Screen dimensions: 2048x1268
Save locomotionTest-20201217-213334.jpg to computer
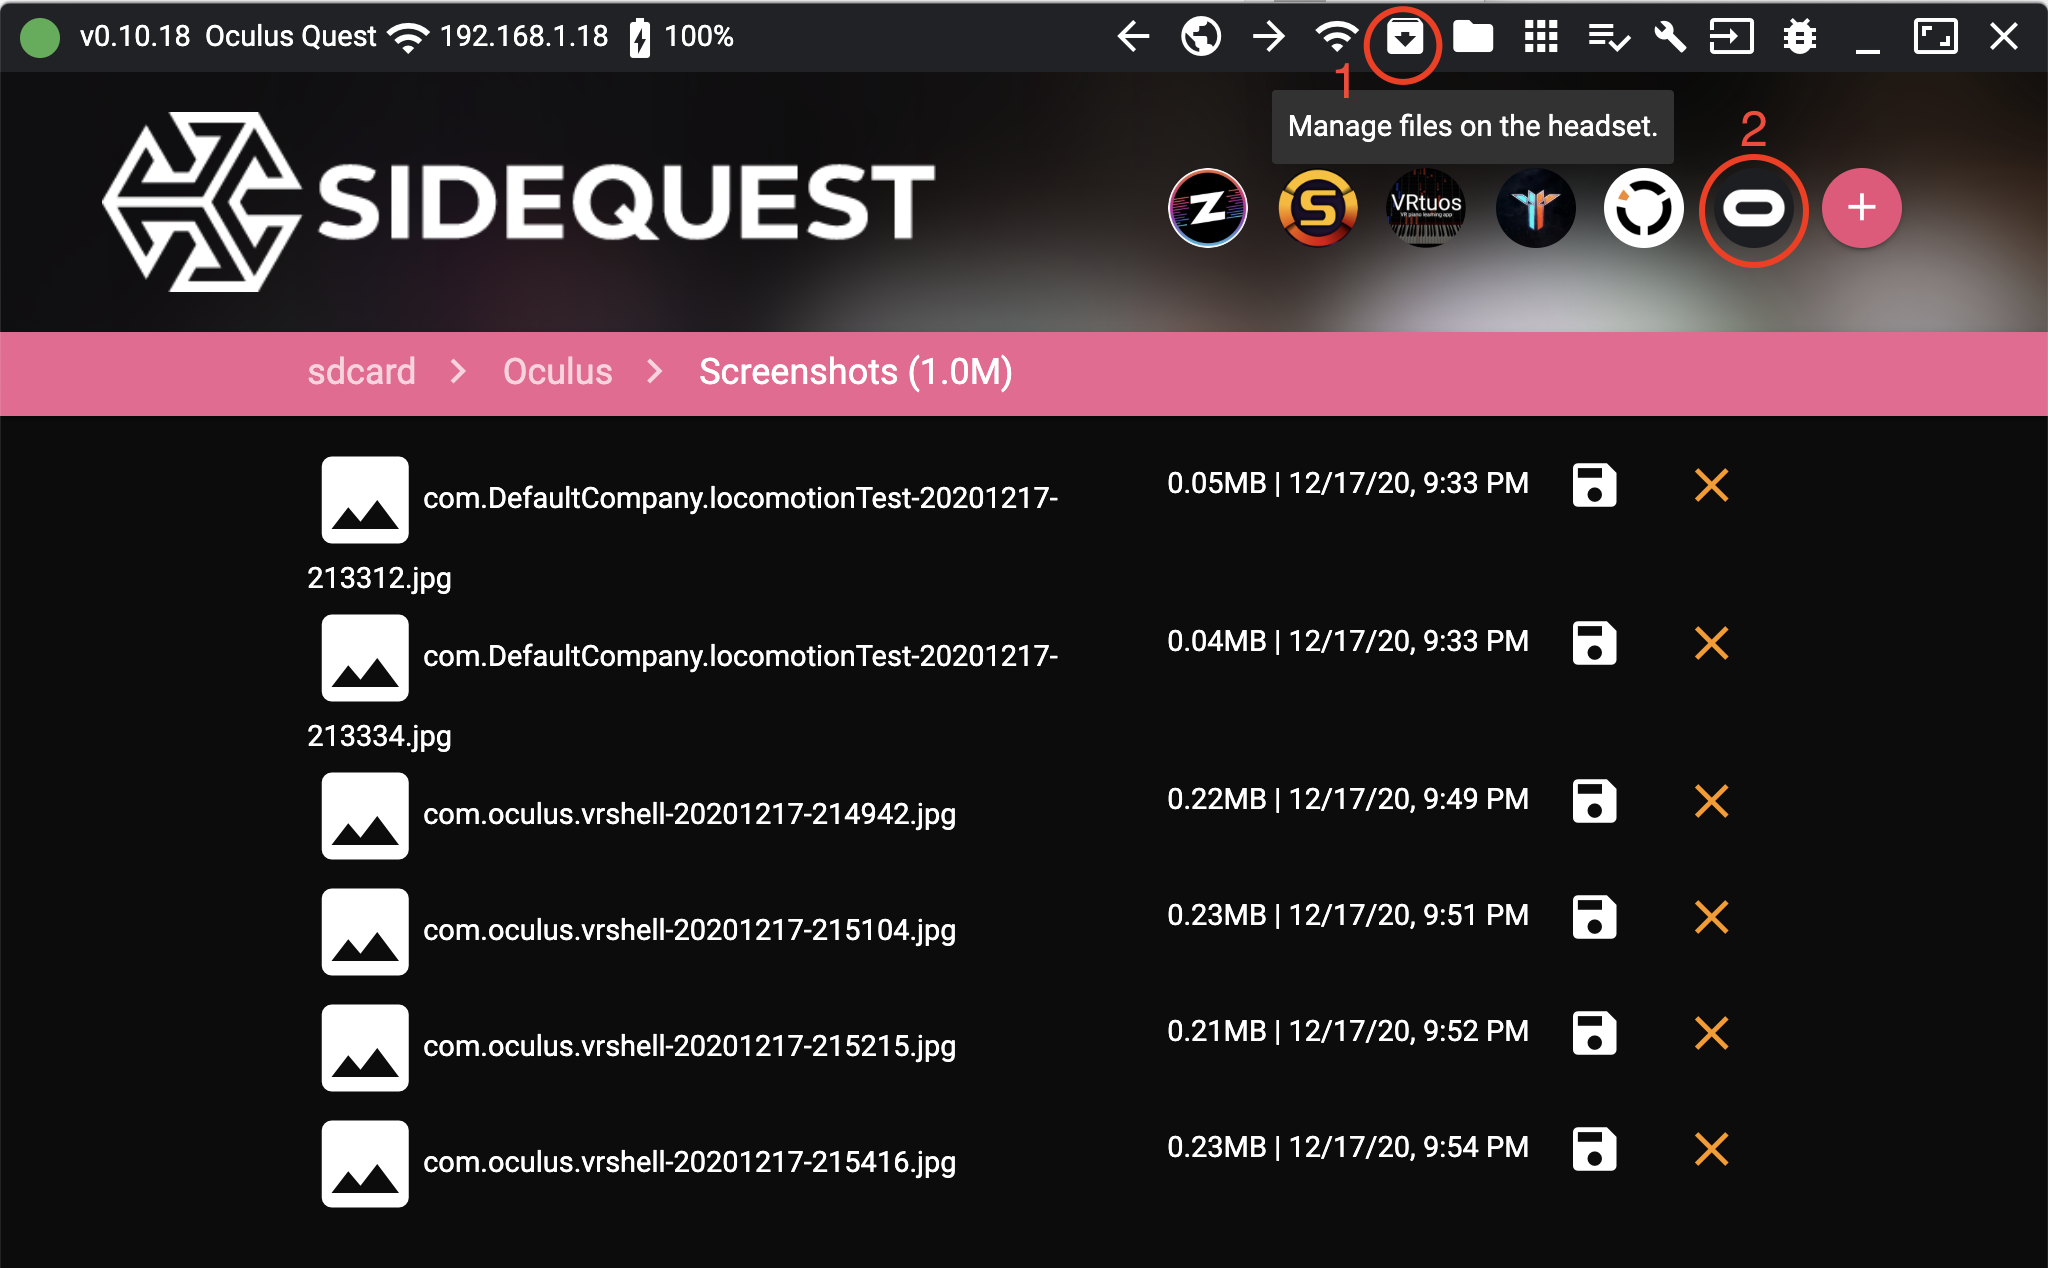tap(1594, 643)
